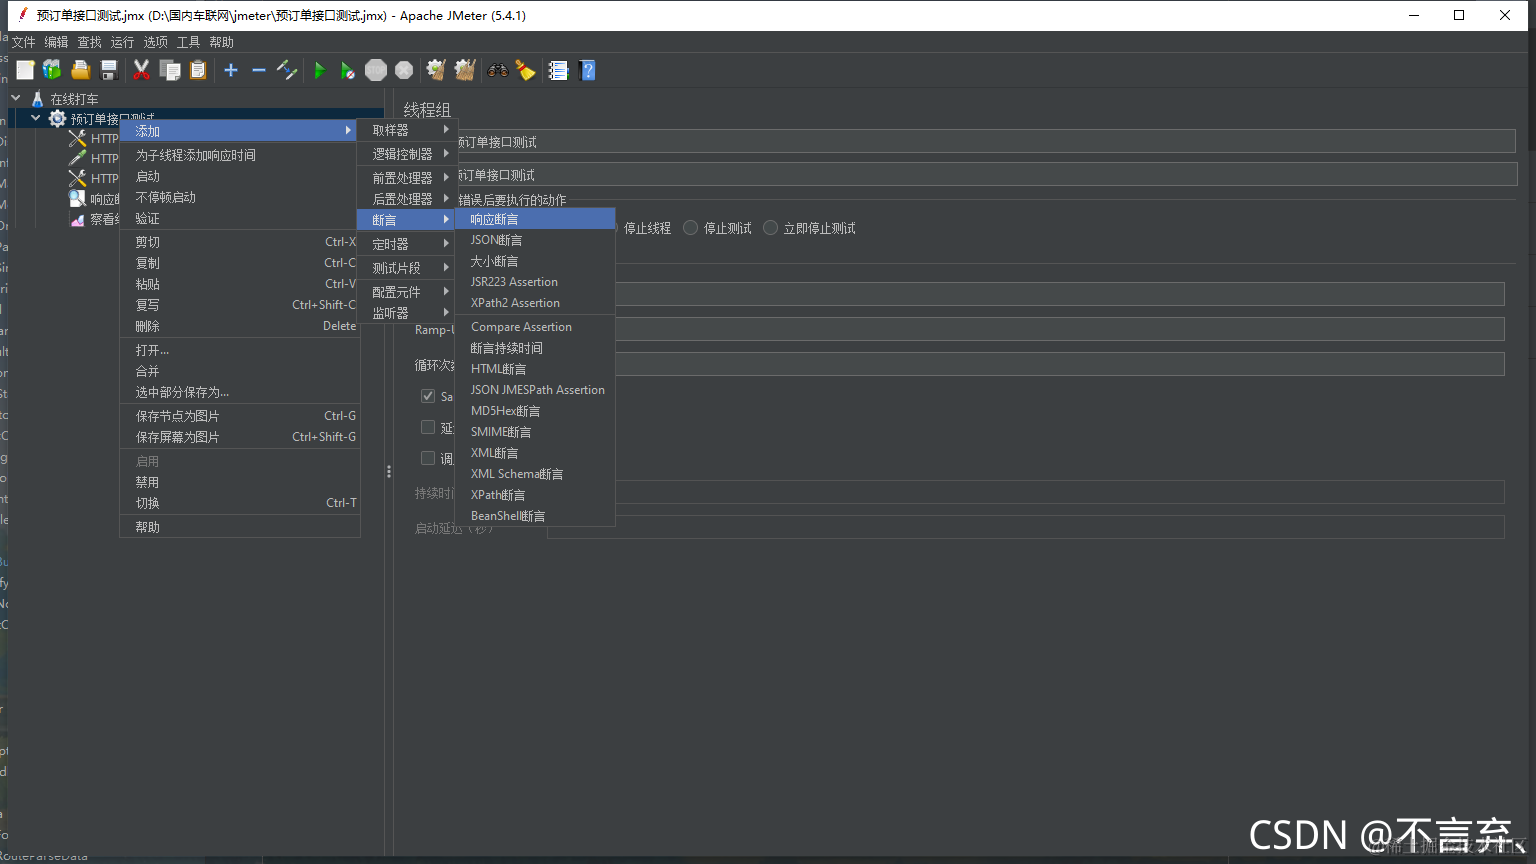This screenshot has height=864, width=1536.
Task: Choose XPath2 Assertion entry
Action: [535, 303]
